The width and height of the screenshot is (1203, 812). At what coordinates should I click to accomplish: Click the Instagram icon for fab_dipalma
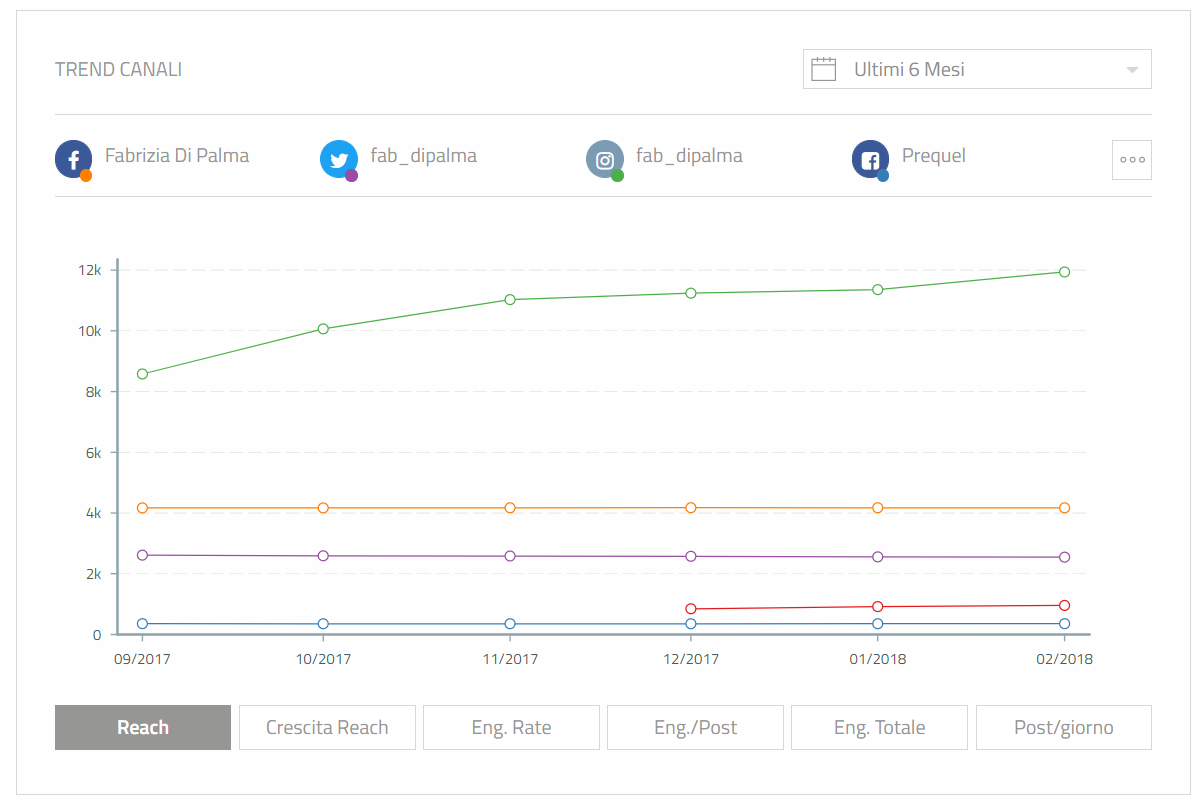(x=604, y=159)
